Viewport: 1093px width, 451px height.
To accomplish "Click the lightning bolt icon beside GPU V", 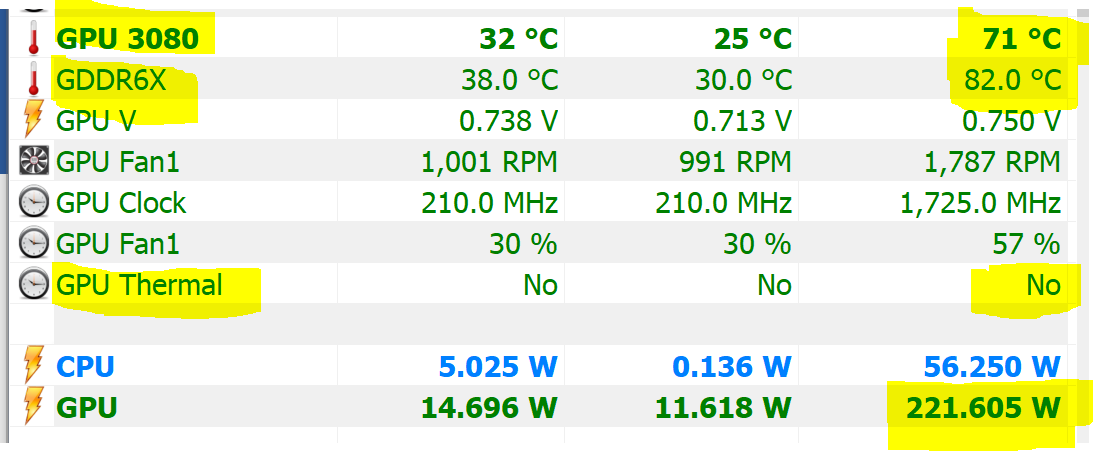I will point(33,120).
